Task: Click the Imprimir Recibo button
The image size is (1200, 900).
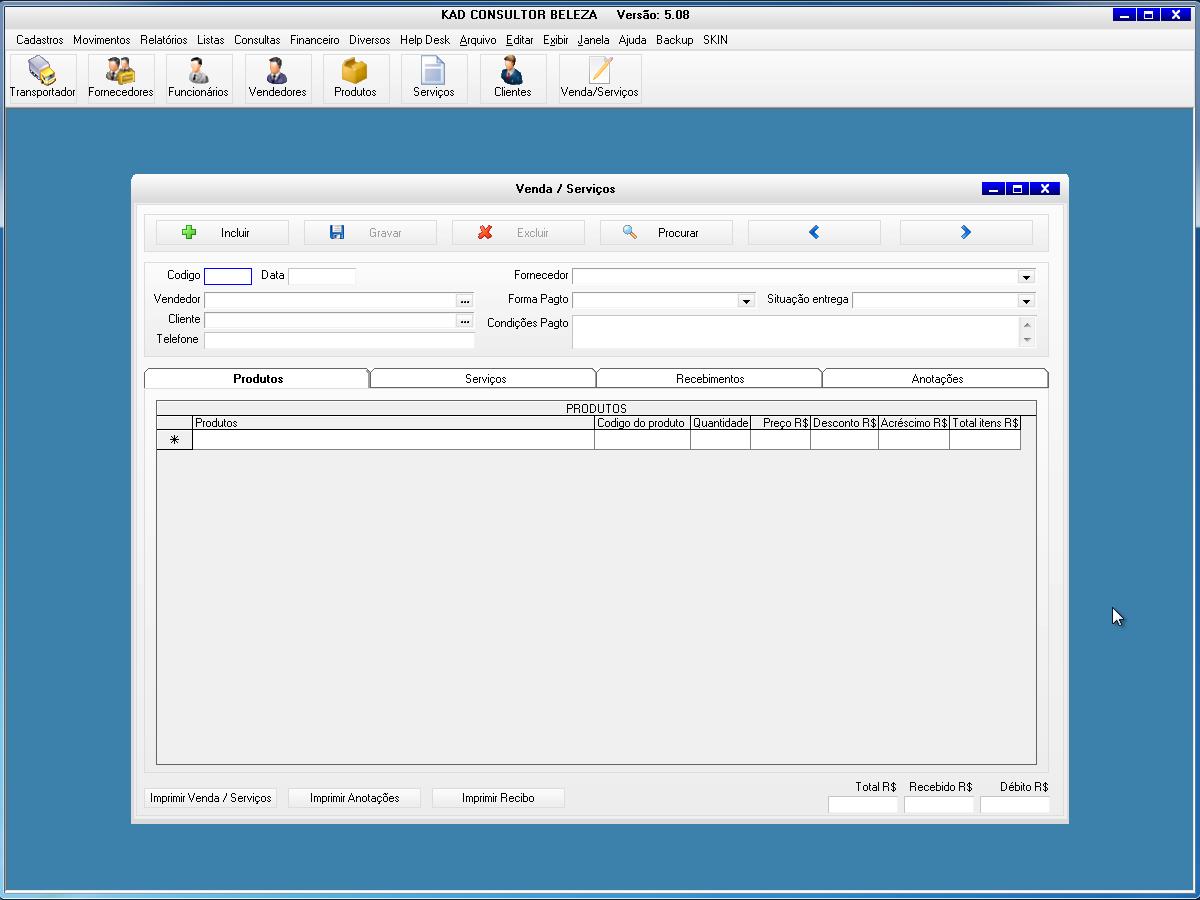Action: coord(498,798)
